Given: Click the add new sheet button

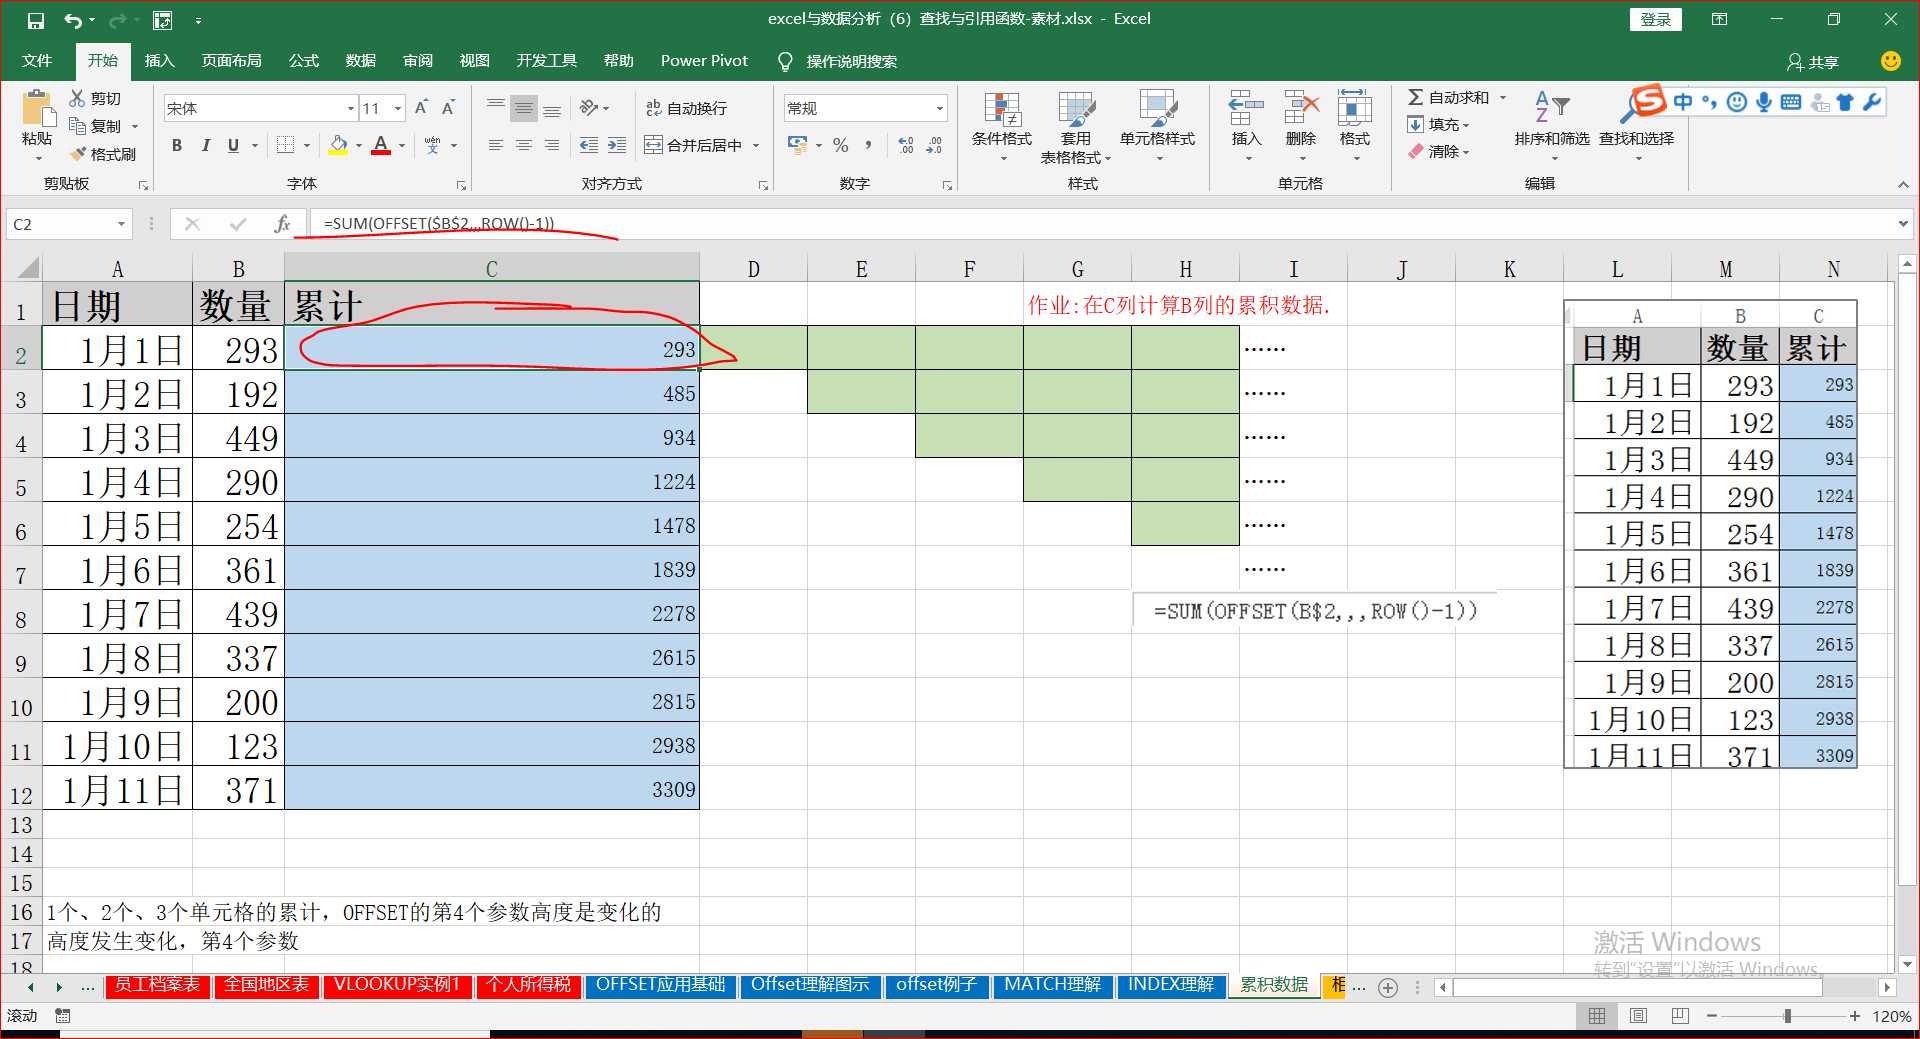Looking at the screenshot, I should [x=1387, y=988].
